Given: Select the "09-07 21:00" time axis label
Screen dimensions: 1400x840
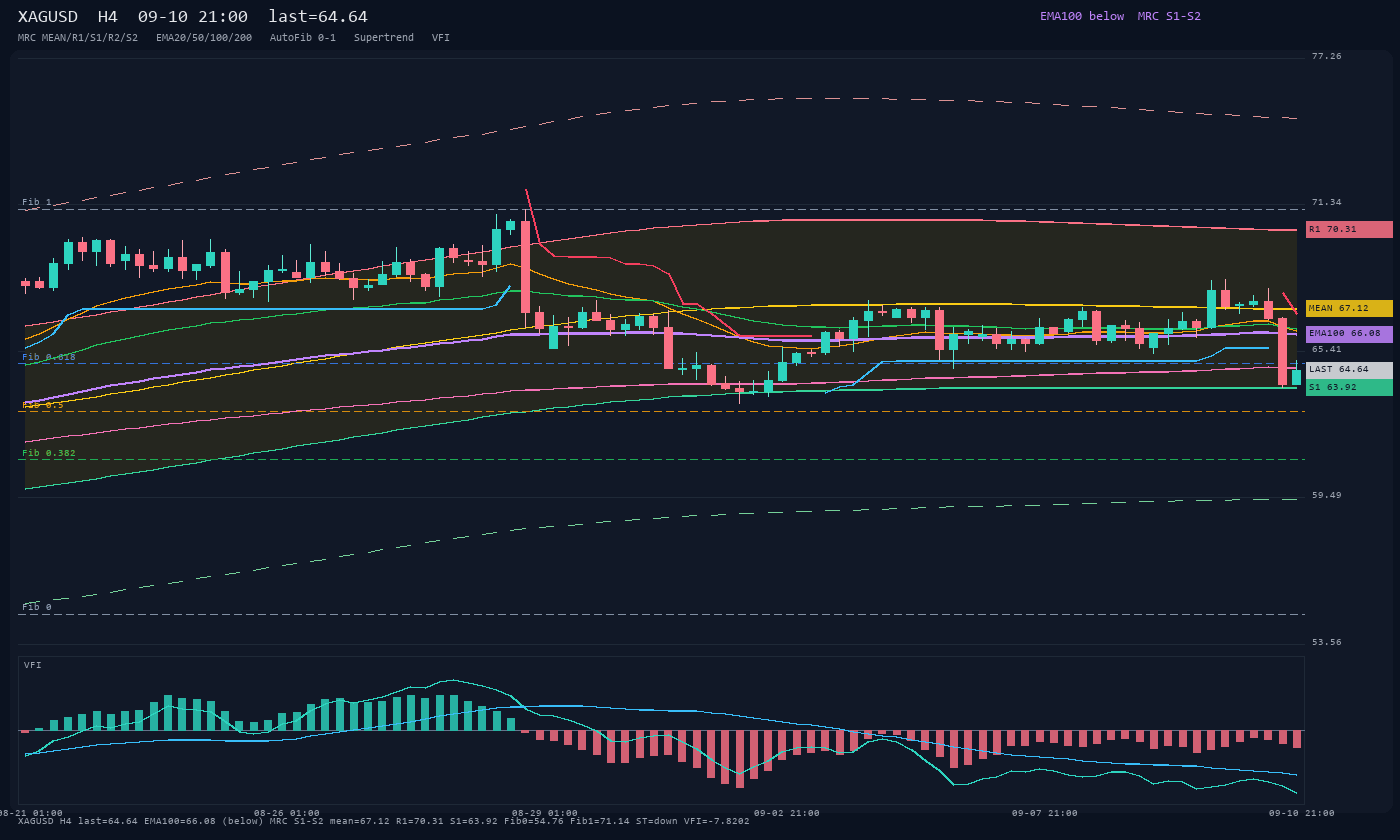Looking at the screenshot, I should pos(1045,813).
